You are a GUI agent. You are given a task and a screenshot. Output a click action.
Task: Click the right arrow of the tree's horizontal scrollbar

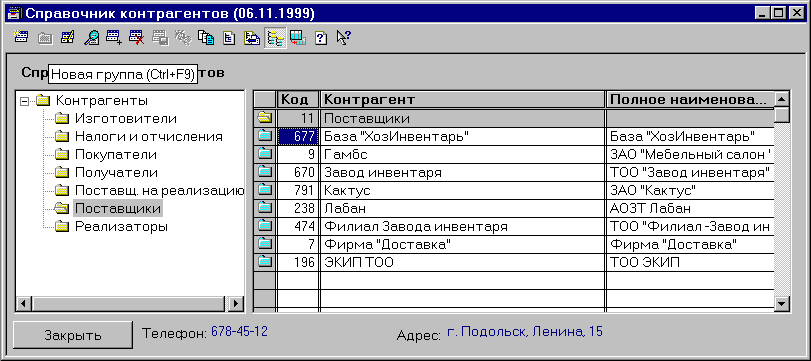236,304
